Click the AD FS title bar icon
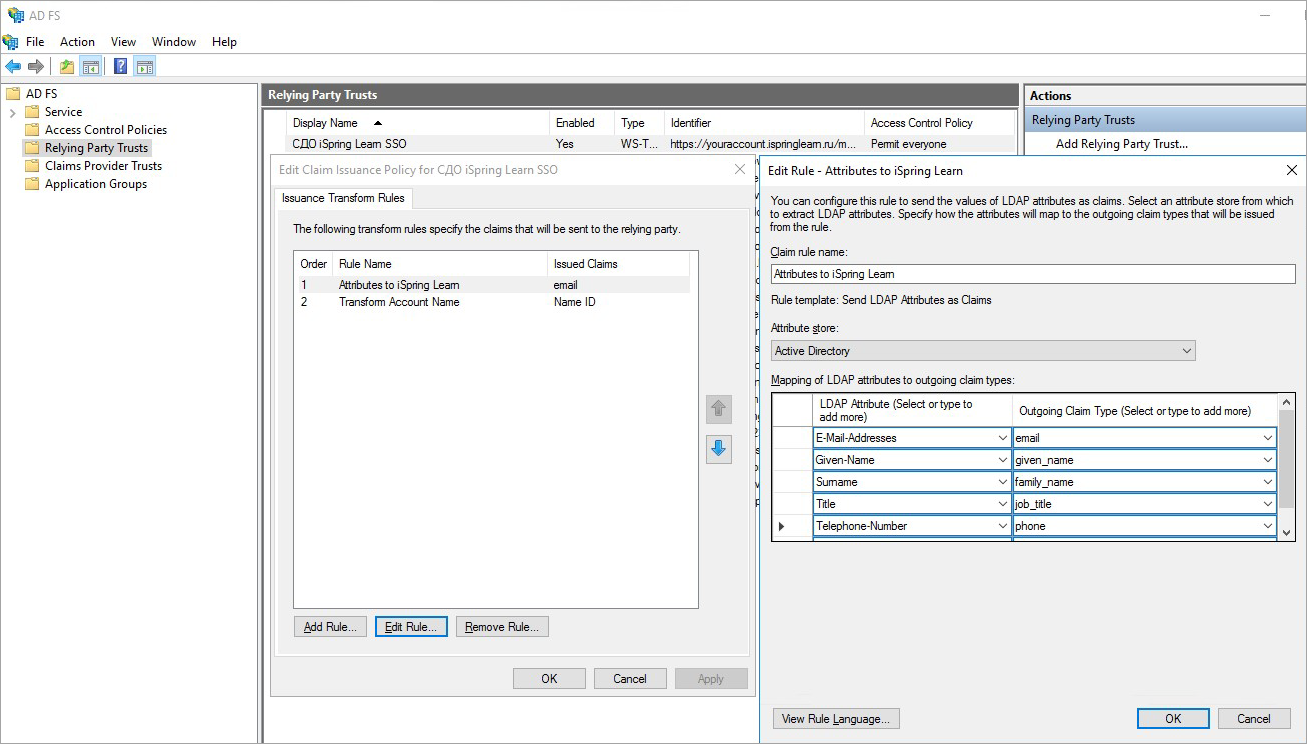The width and height of the screenshot is (1307, 744). click(16, 14)
